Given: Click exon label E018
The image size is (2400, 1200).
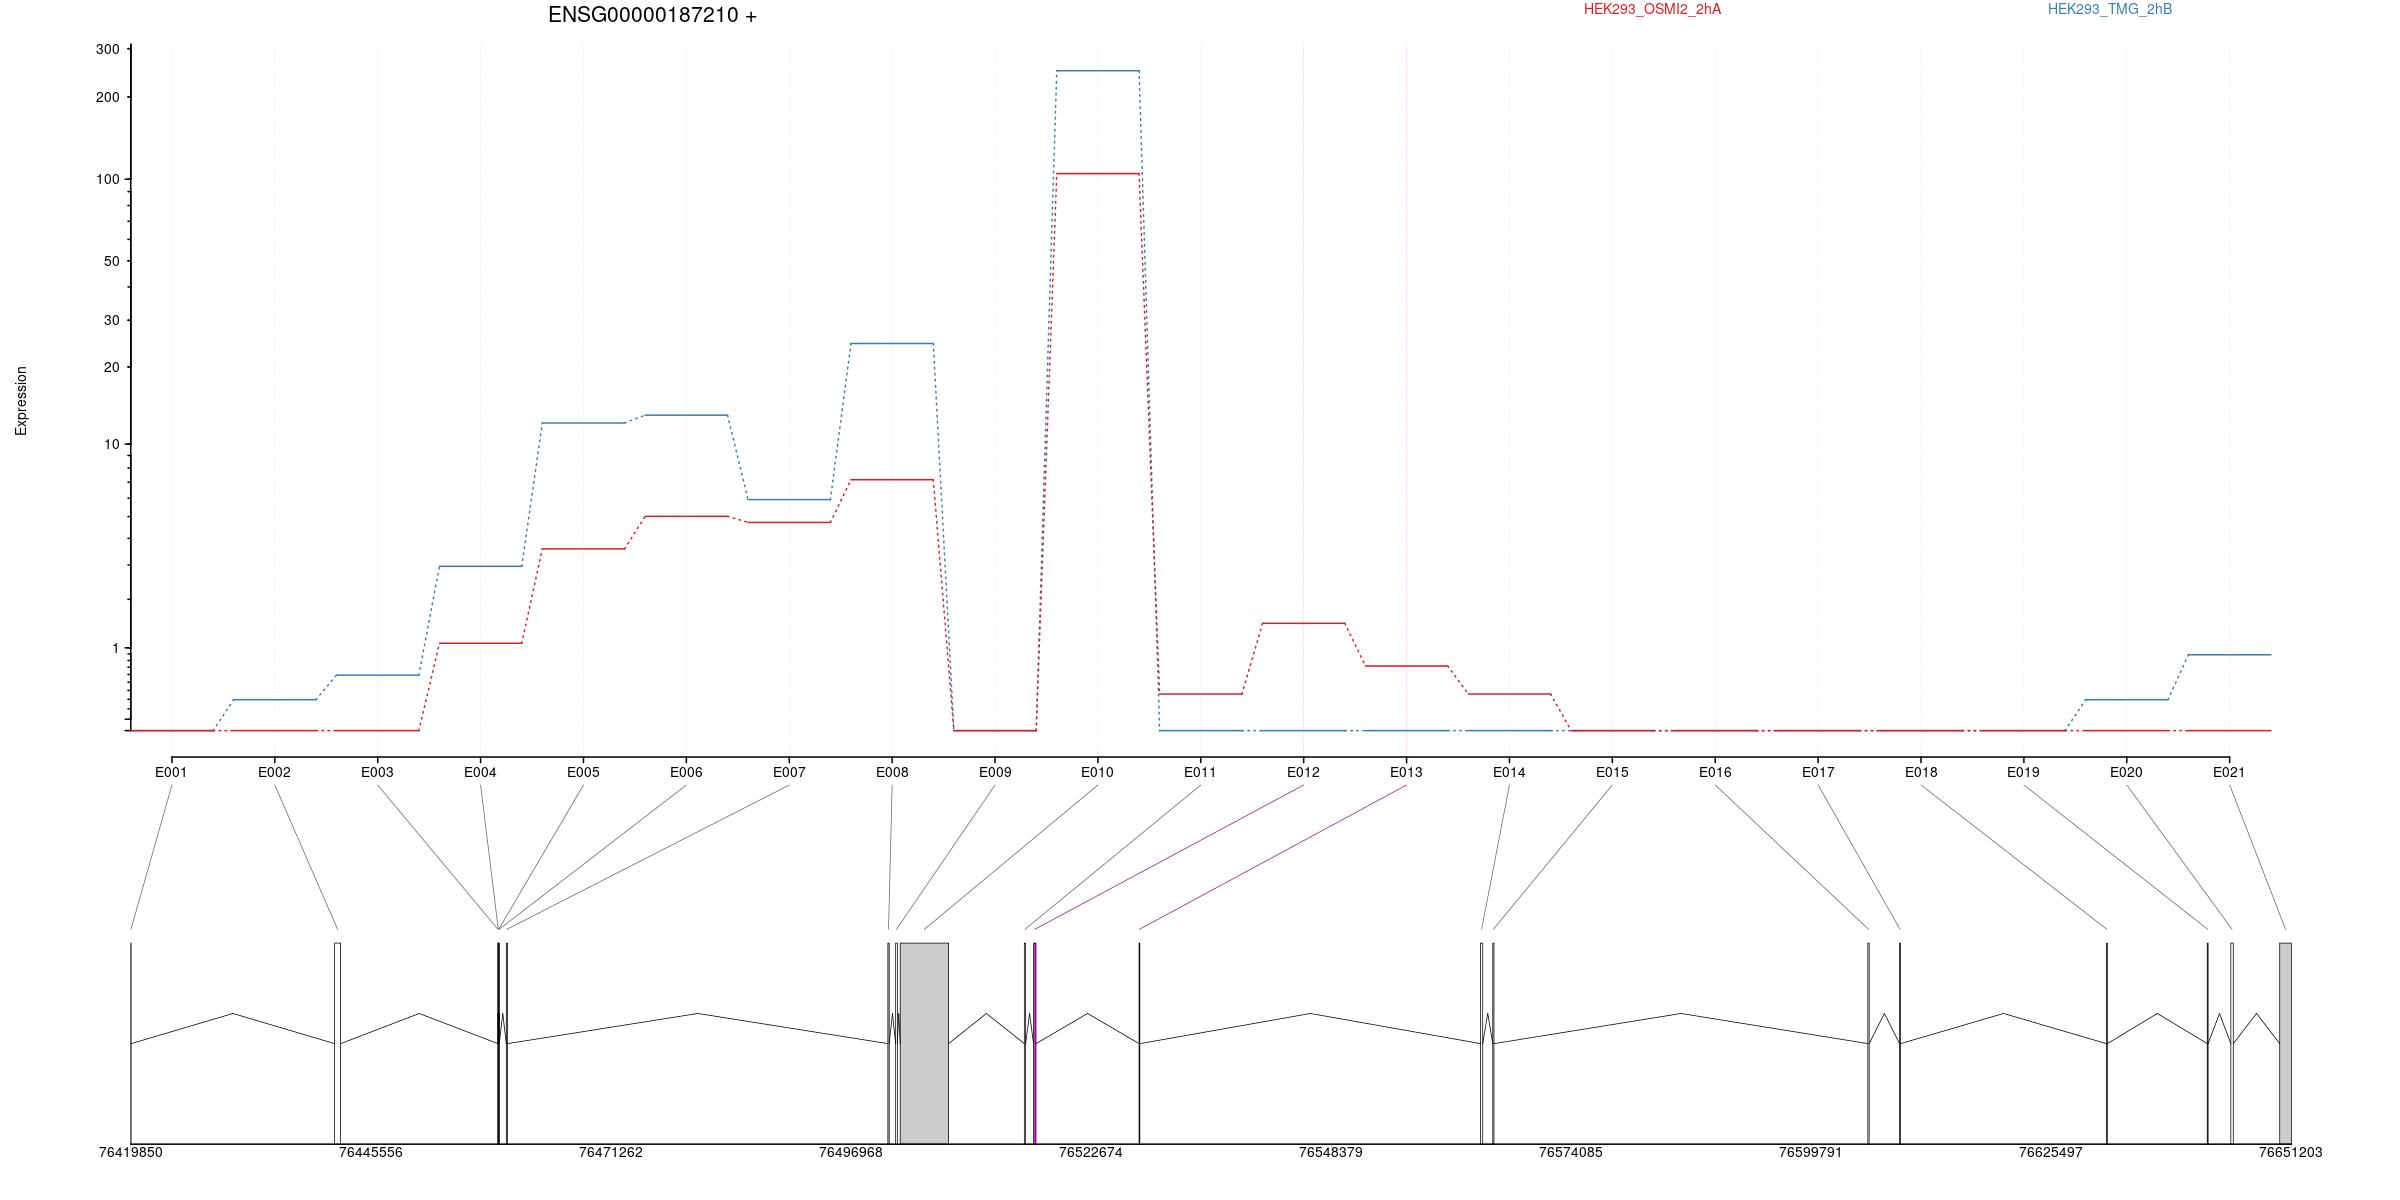Looking at the screenshot, I should tap(1921, 772).
